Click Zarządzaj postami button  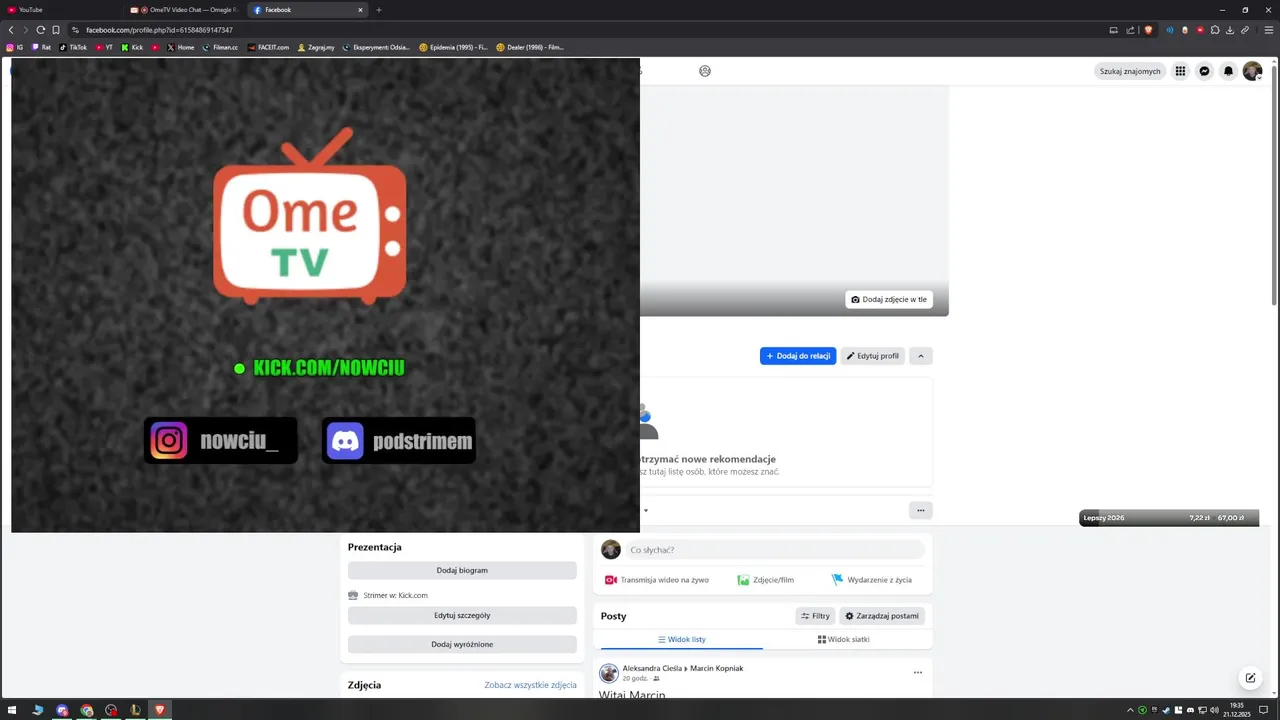coord(882,616)
